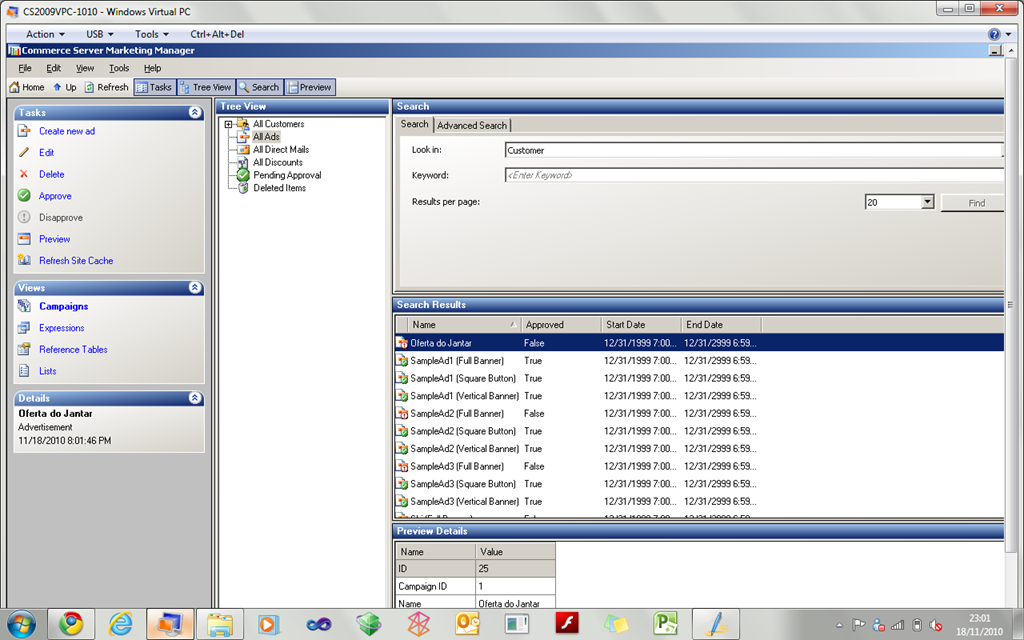Toggle the Tree View pane button

206,87
